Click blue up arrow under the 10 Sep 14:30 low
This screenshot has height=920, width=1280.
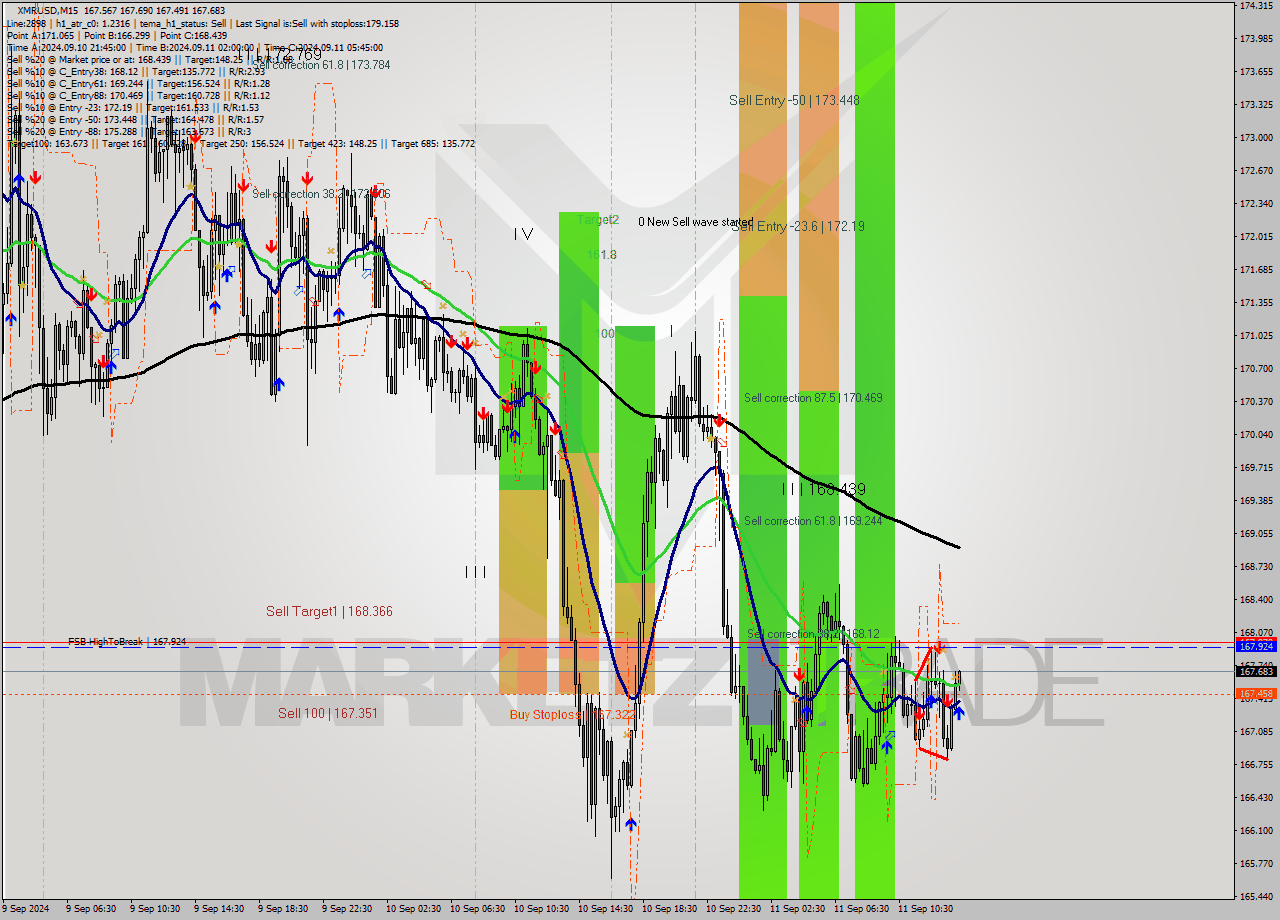pos(630,823)
